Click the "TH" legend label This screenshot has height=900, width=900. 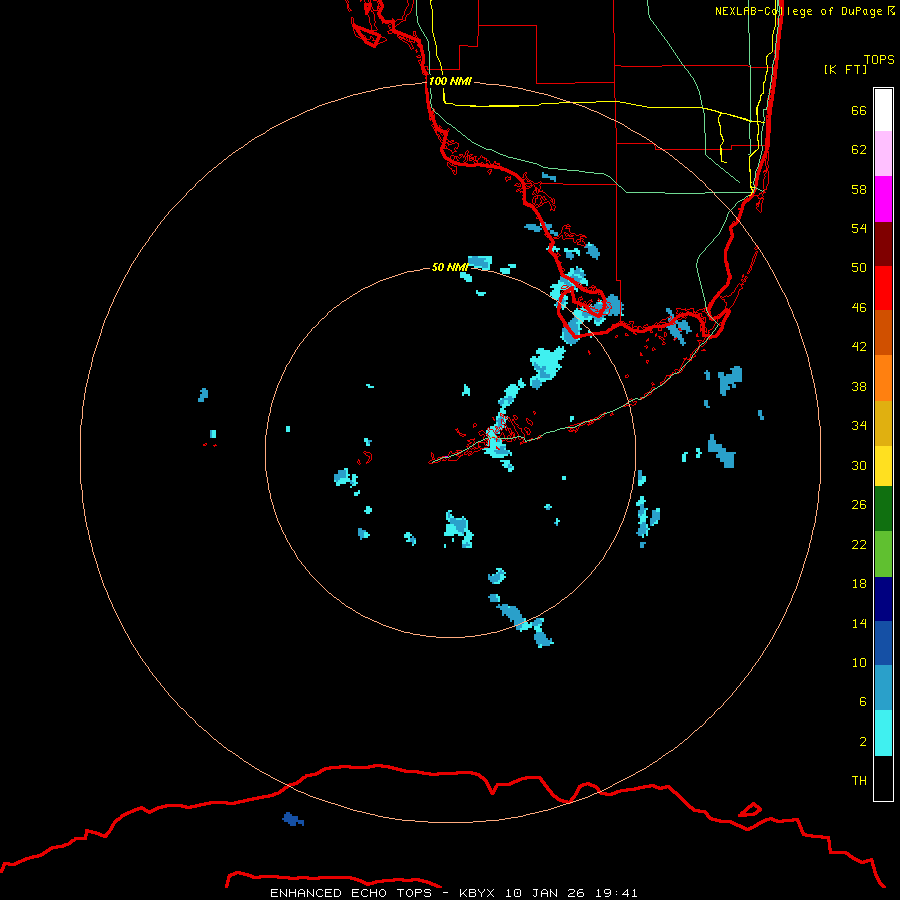coord(859,781)
